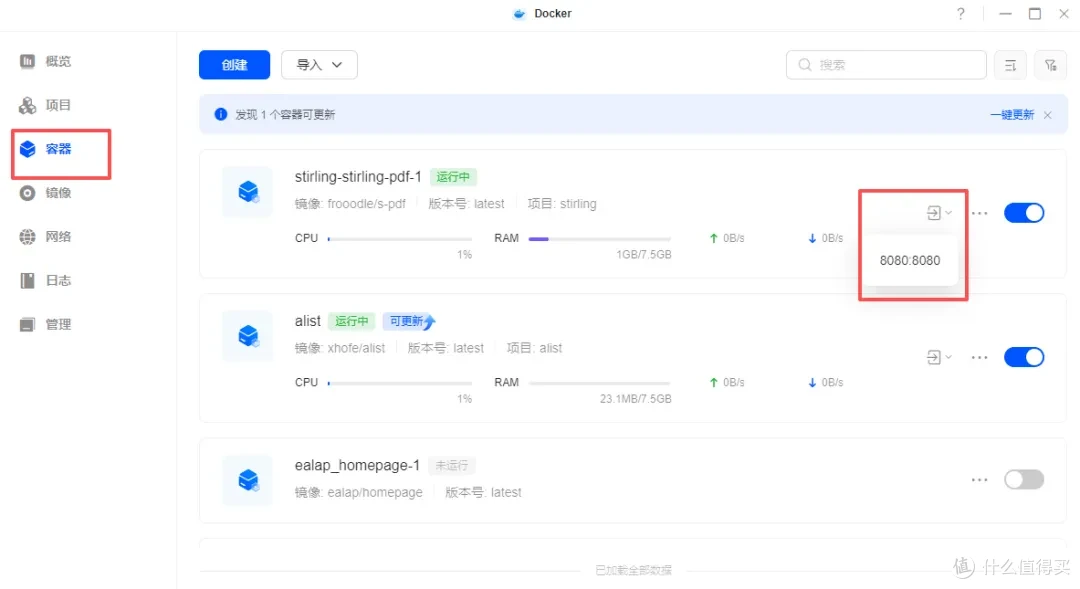This screenshot has height=589, width=1080.
Task: Open the alist container name
Action: click(308, 321)
